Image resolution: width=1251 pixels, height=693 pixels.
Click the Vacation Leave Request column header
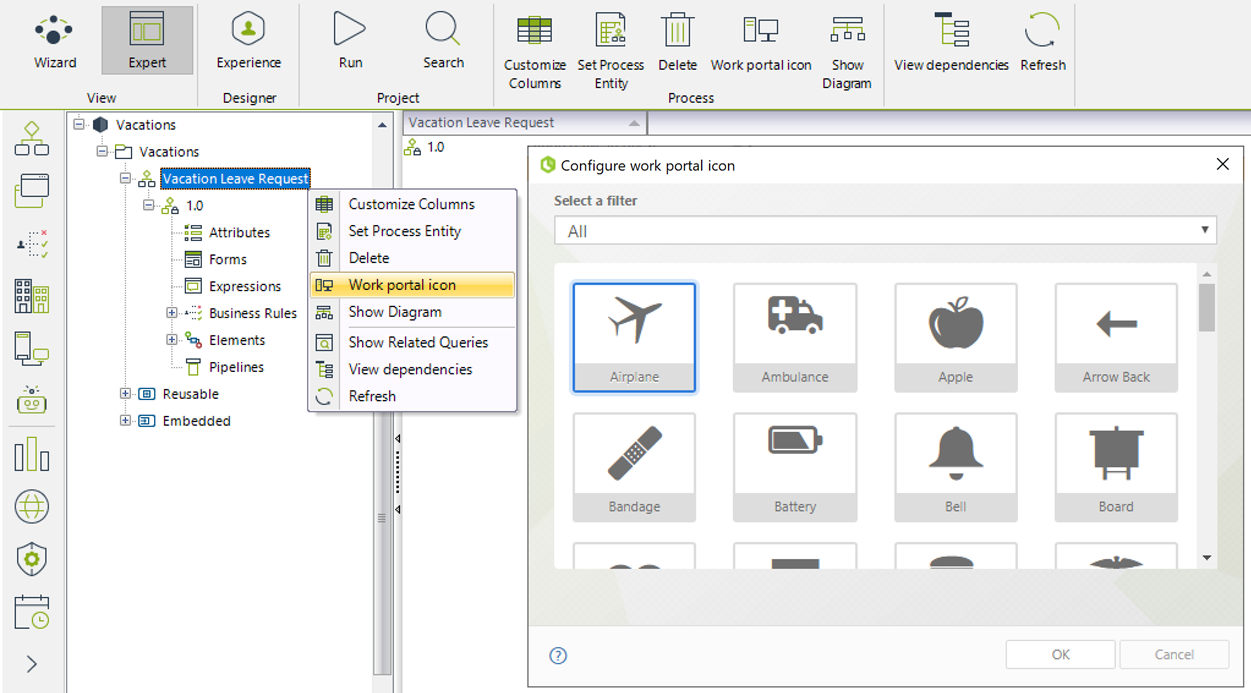[x=525, y=122]
